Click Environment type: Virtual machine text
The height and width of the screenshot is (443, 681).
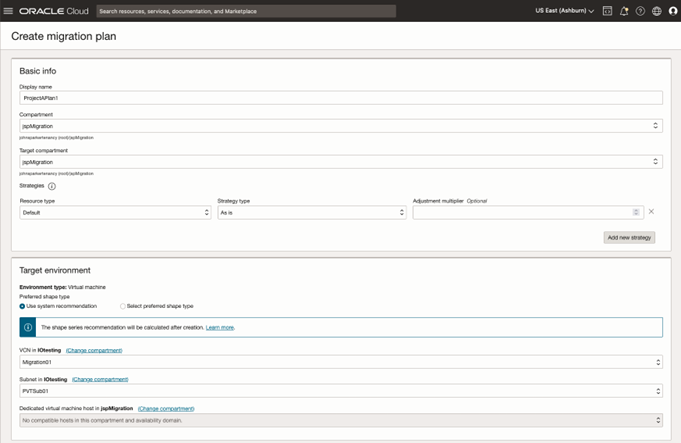coord(63,287)
